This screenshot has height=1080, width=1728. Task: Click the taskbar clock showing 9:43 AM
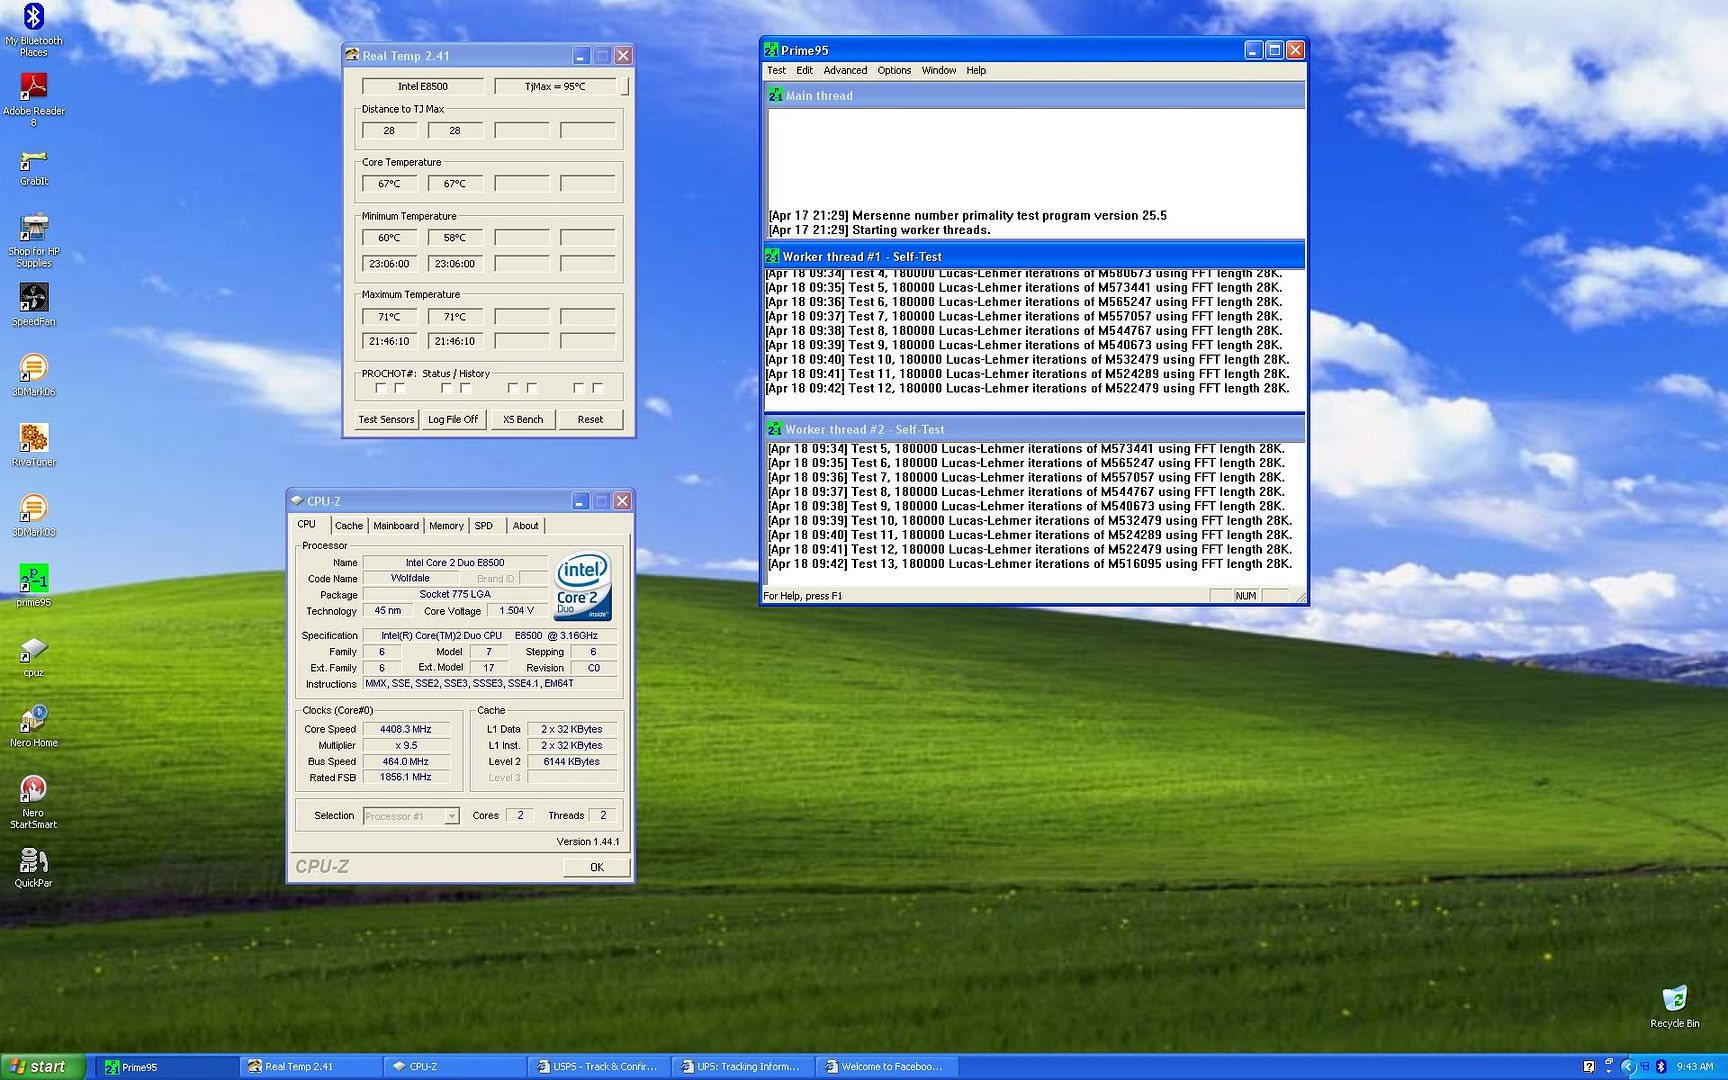tap(1695, 1067)
